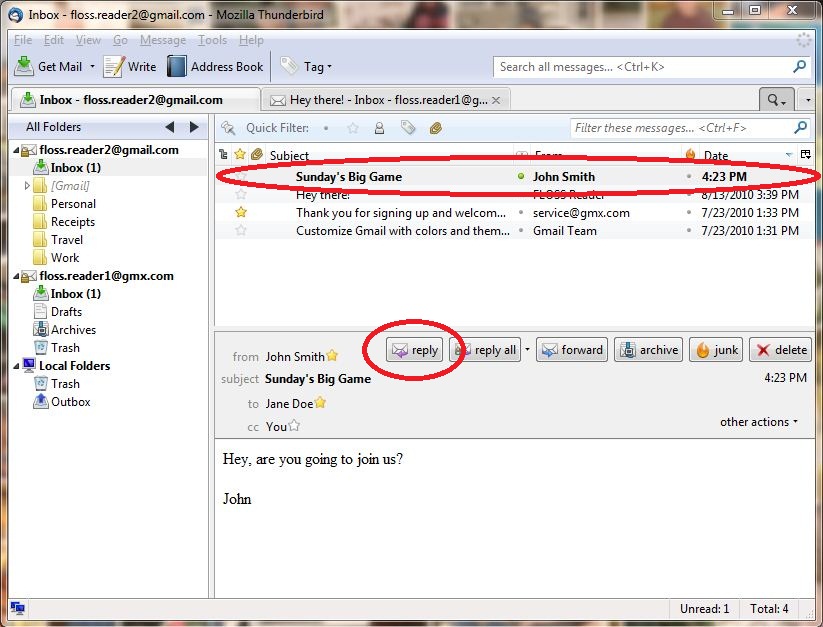Viewport: 823px width, 627px height.
Task: Select the Receipts folder
Action: click(x=73, y=222)
